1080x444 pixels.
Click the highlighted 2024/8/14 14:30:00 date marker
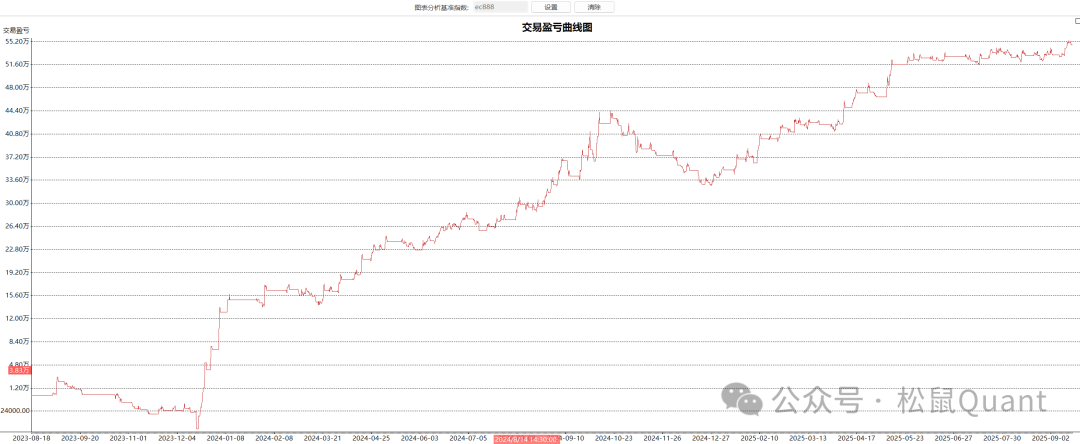tap(525, 438)
